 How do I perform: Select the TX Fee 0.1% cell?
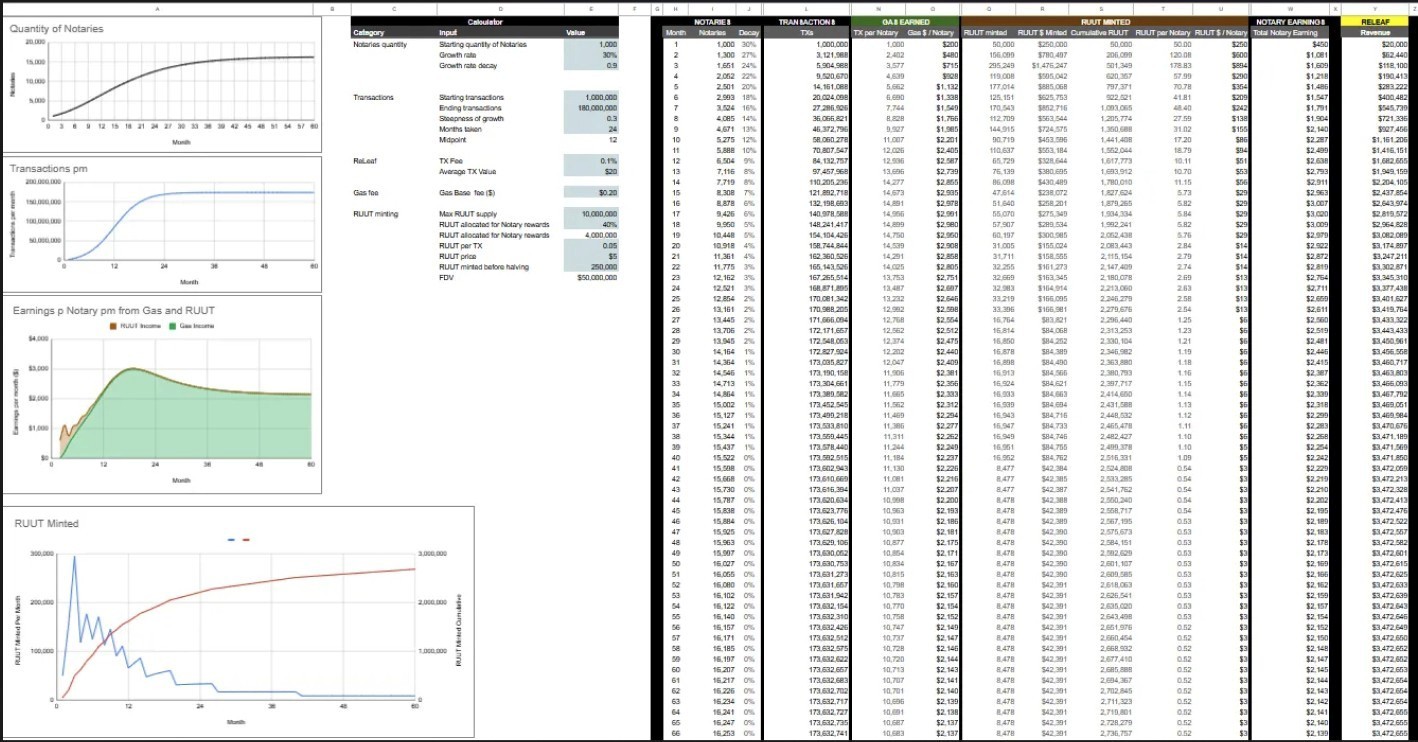[x=591, y=160]
